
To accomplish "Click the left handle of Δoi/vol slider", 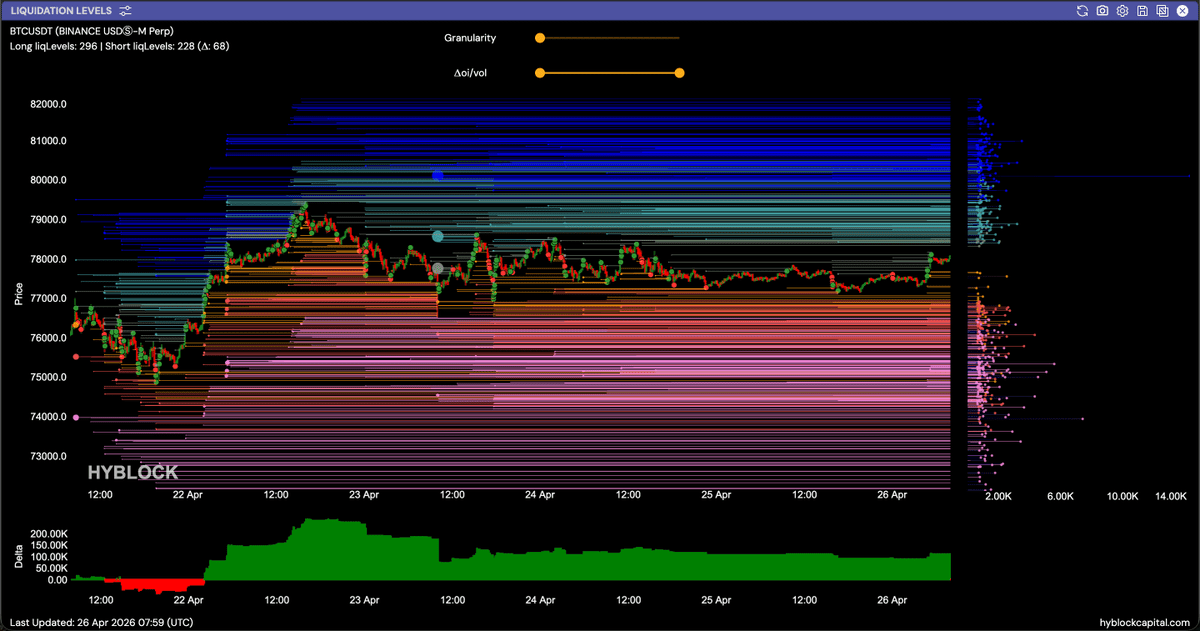I will [x=540, y=73].
